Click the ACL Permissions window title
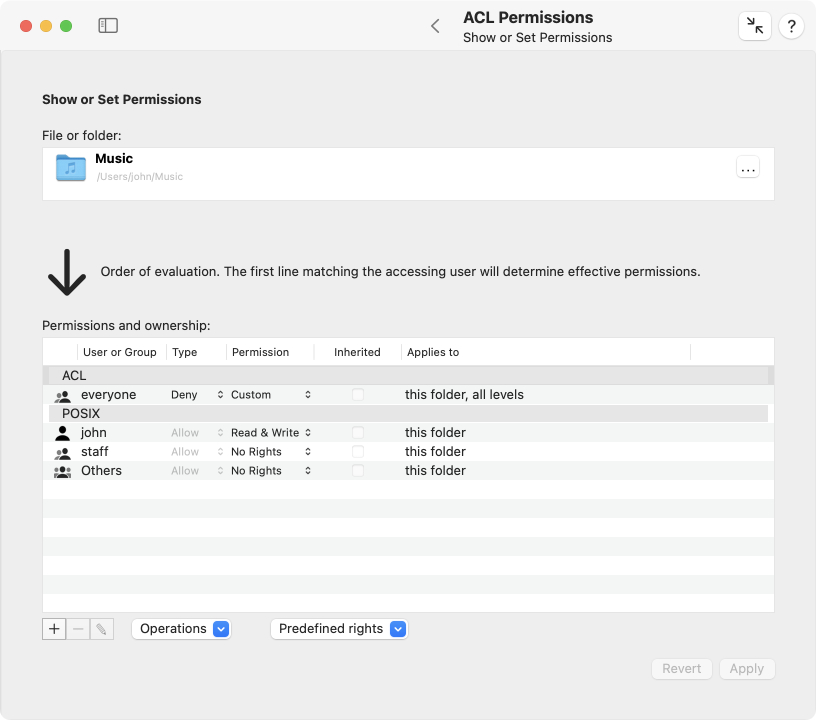 528,17
